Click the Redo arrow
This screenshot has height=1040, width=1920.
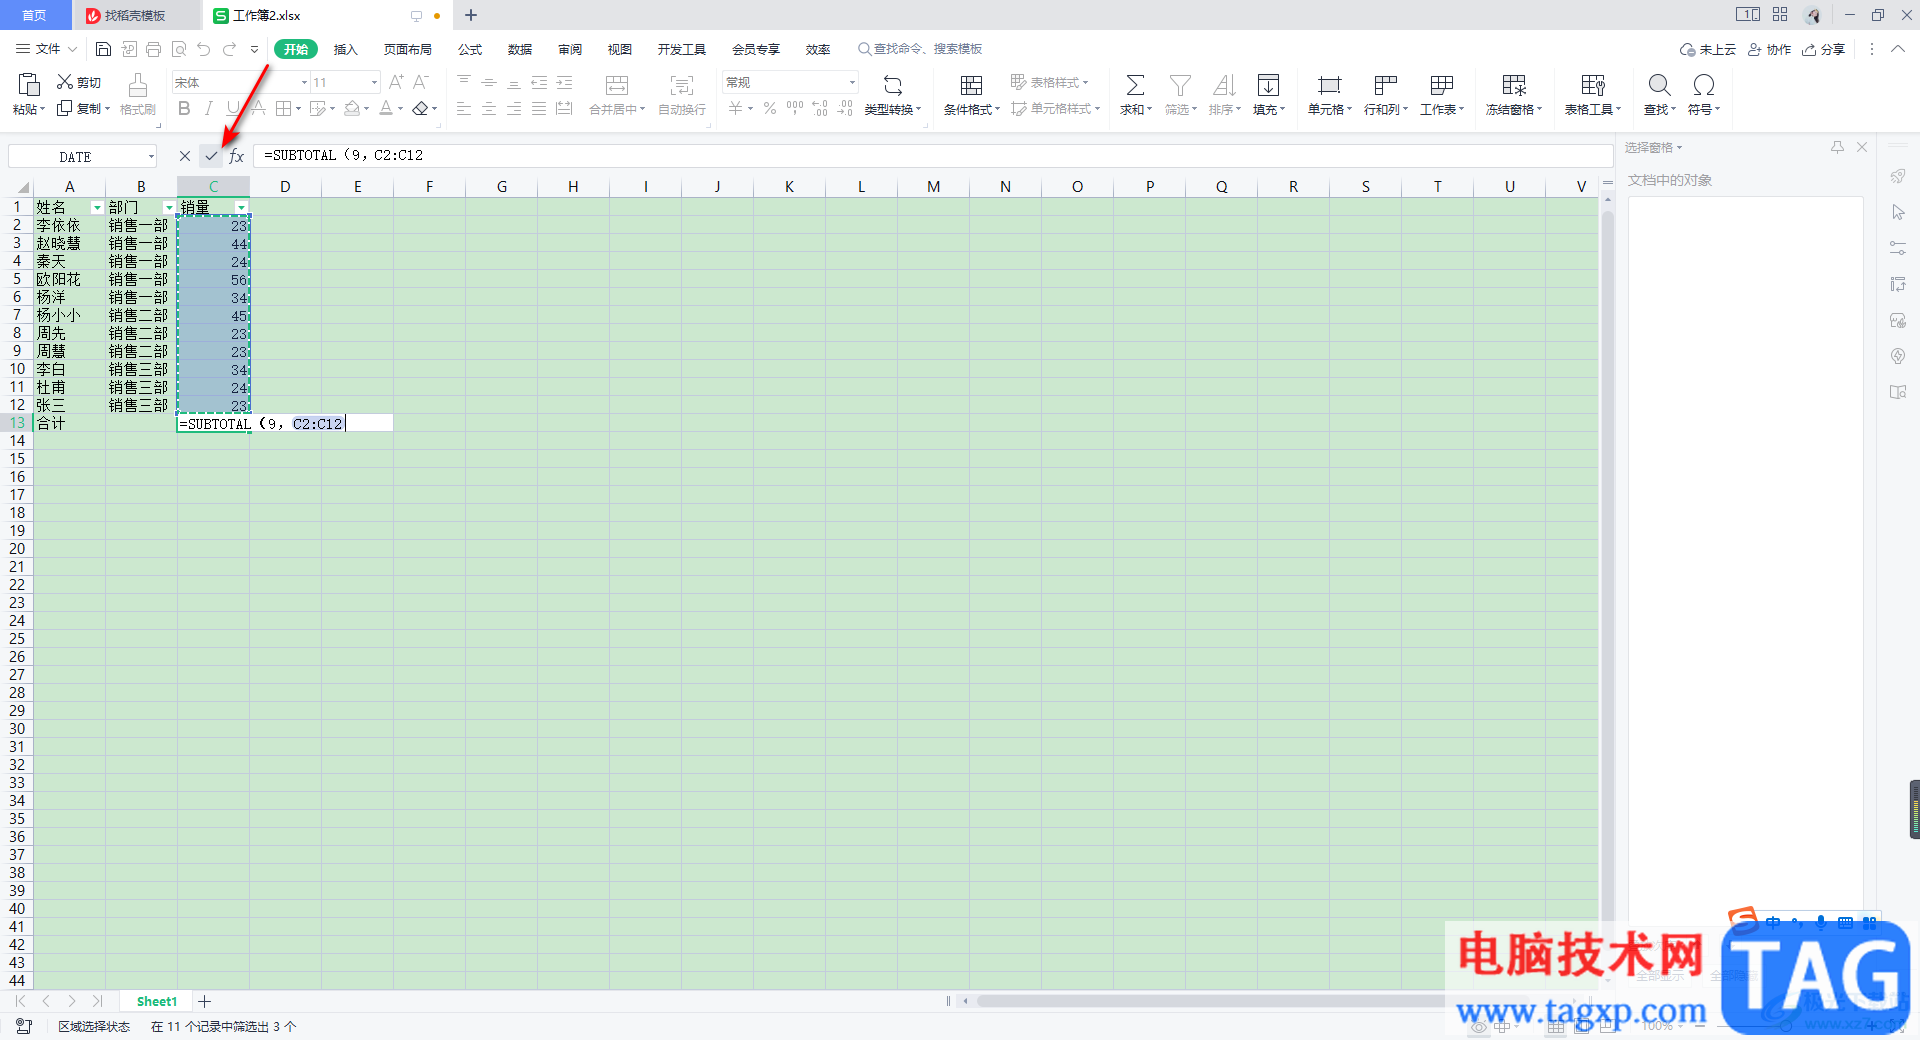(x=229, y=49)
